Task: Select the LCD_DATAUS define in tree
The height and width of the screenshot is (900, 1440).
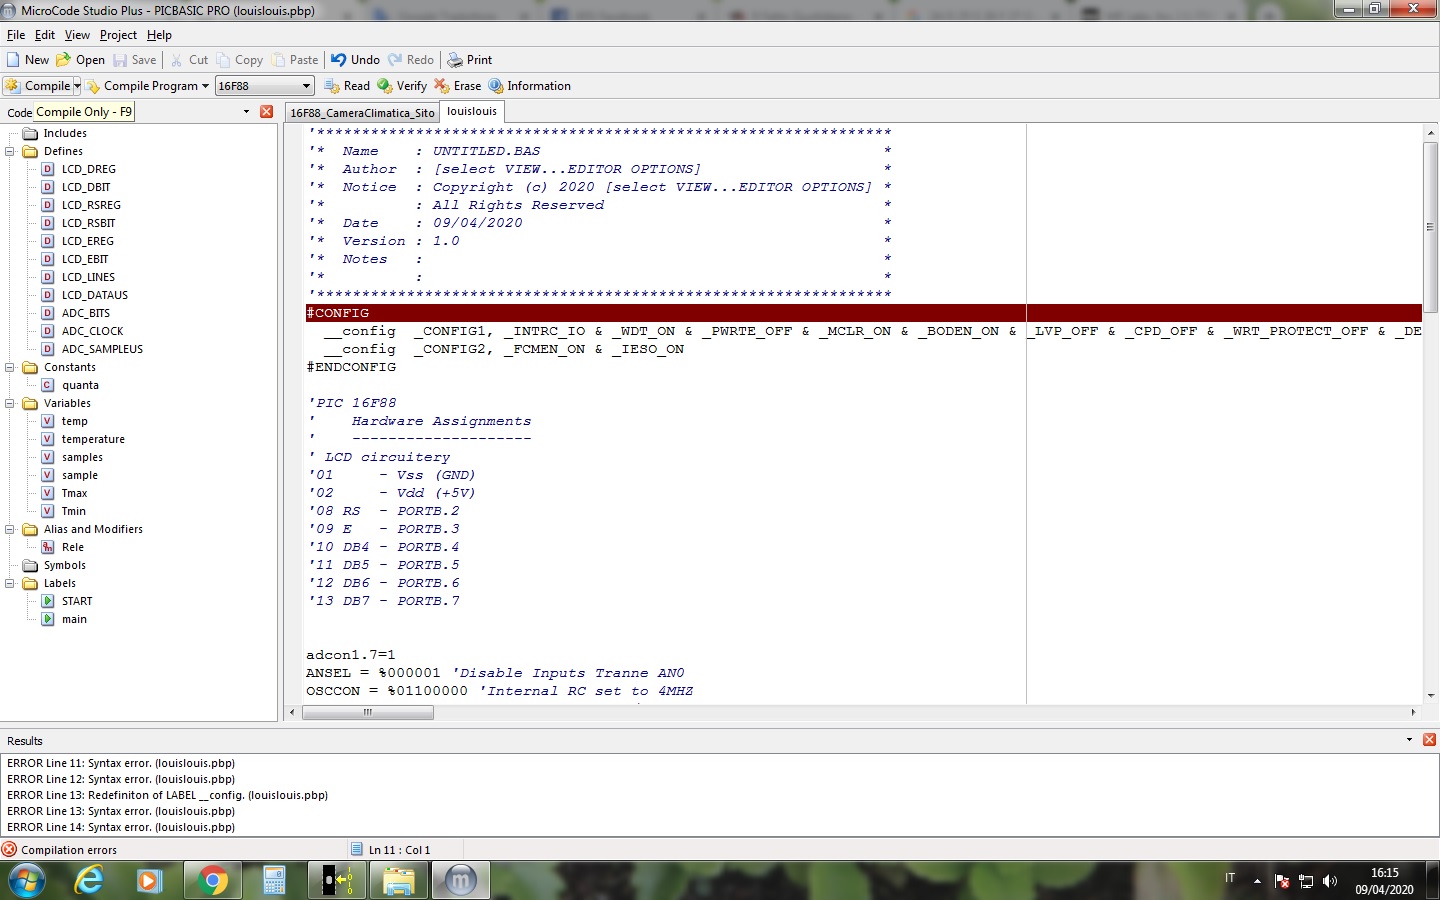Action: [94, 296]
